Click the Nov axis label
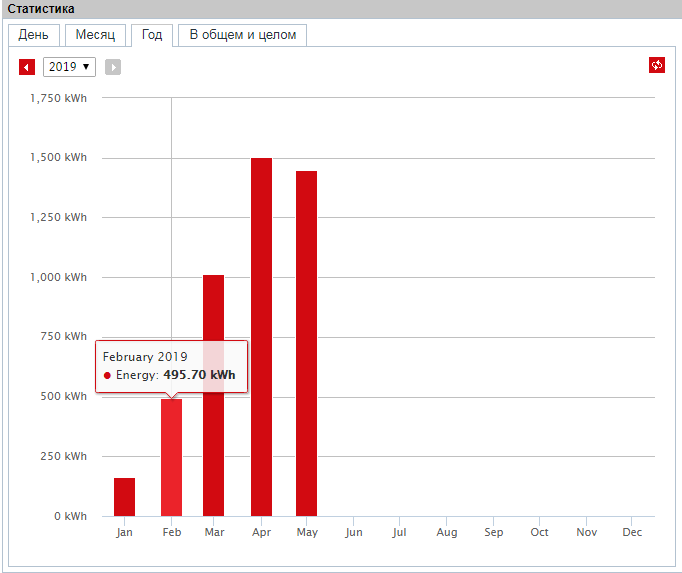Image resolution: width=682 pixels, height=573 pixels. [x=586, y=532]
